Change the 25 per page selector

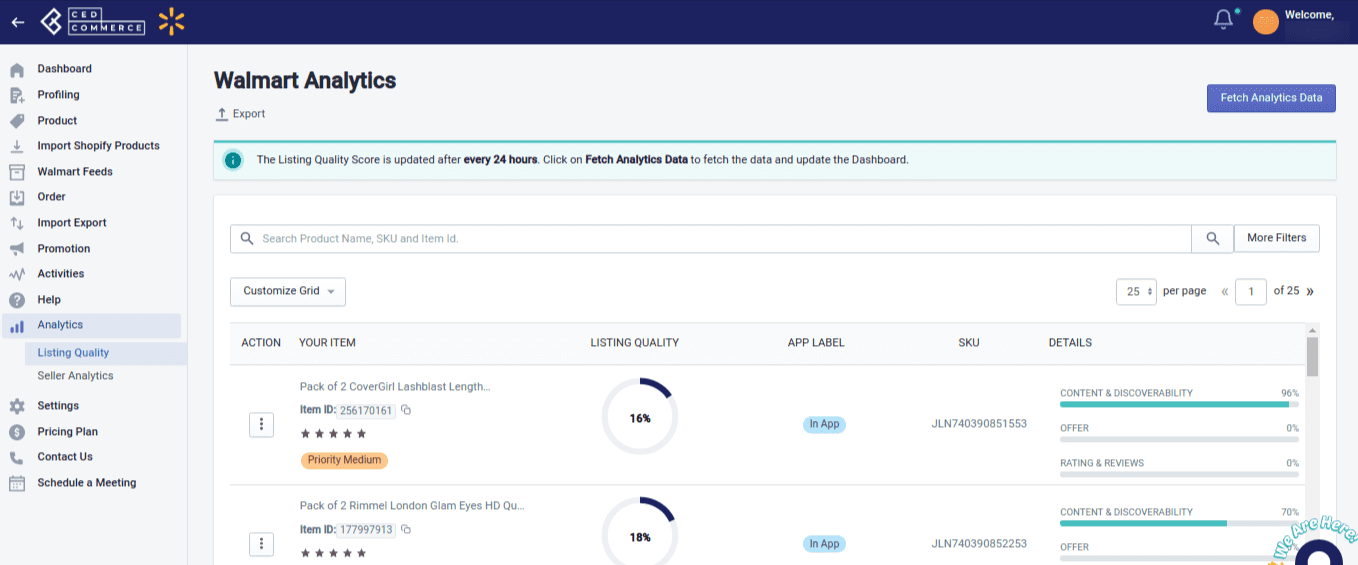[1136, 291]
